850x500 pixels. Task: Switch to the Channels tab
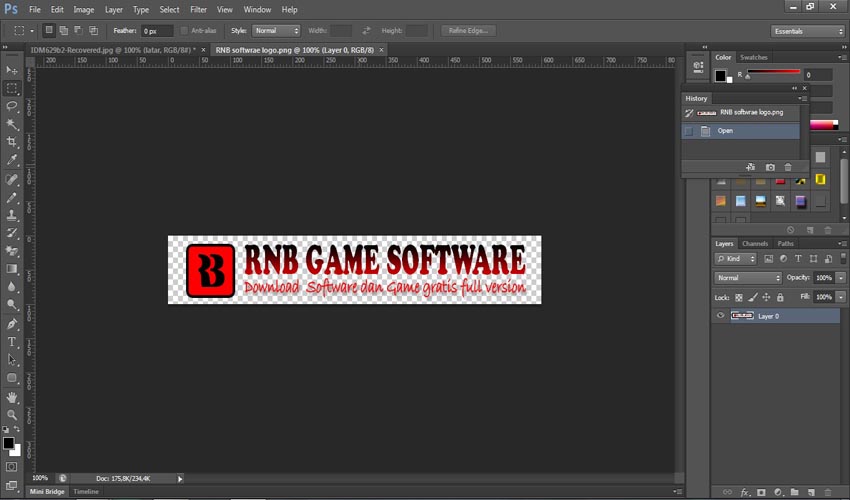tap(755, 243)
